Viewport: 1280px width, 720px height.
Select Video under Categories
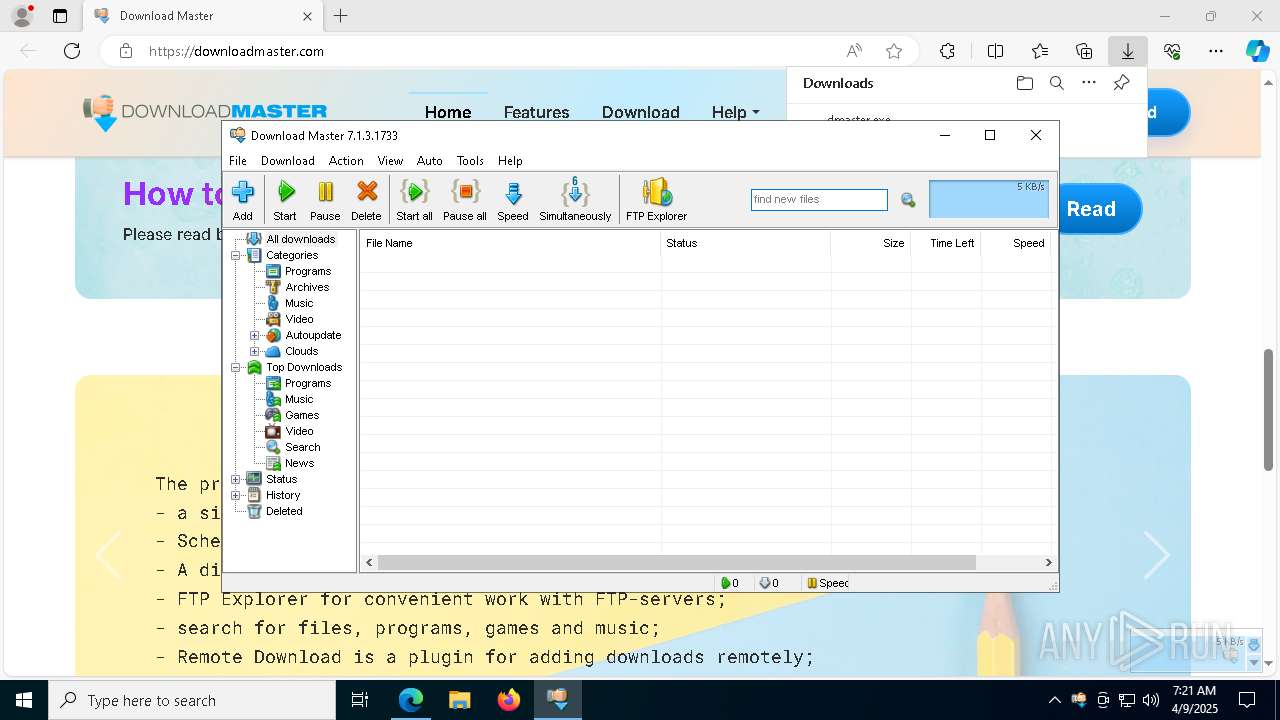pos(299,319)
